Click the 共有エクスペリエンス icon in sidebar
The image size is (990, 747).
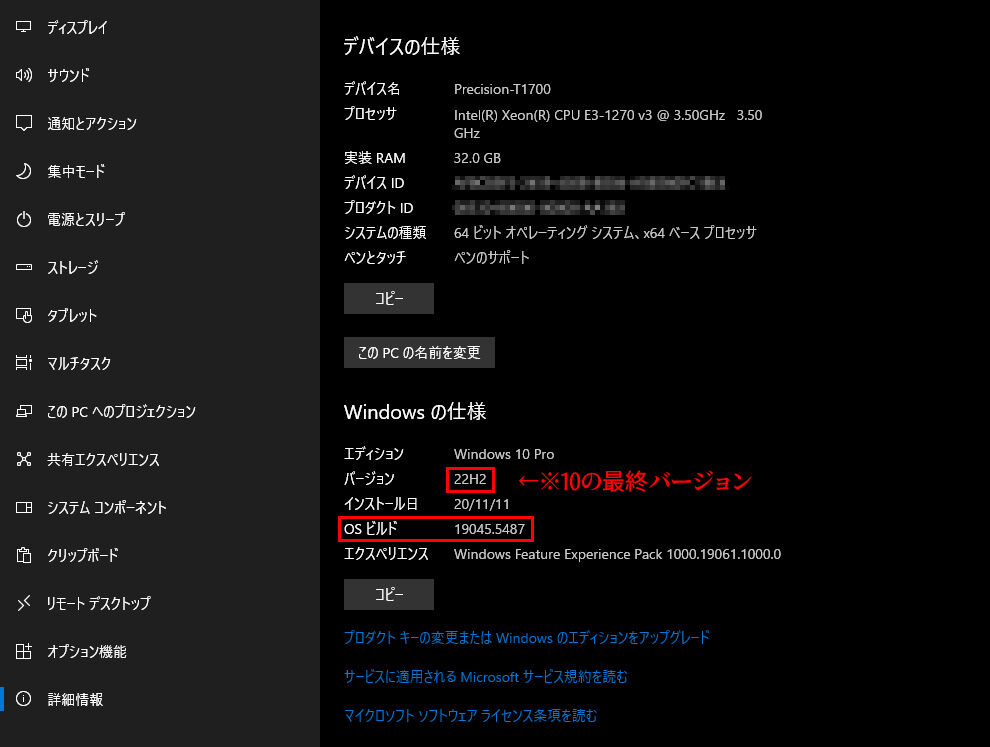tap(25, 460)
